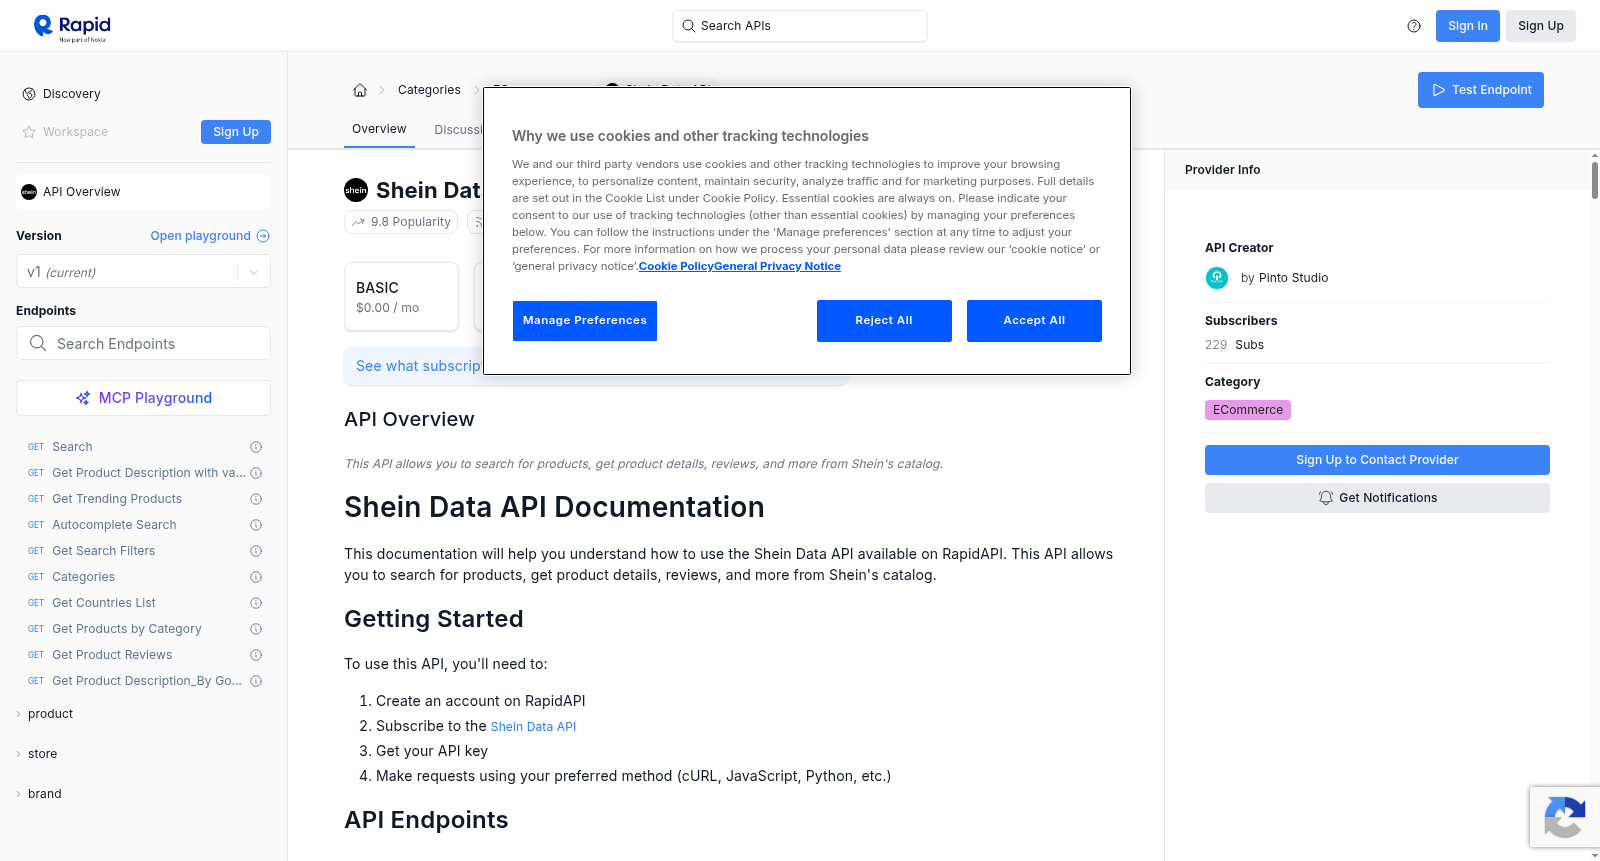Click the info icon beside the Search endpoint
Screen dimensions: 1600x861
256,447
